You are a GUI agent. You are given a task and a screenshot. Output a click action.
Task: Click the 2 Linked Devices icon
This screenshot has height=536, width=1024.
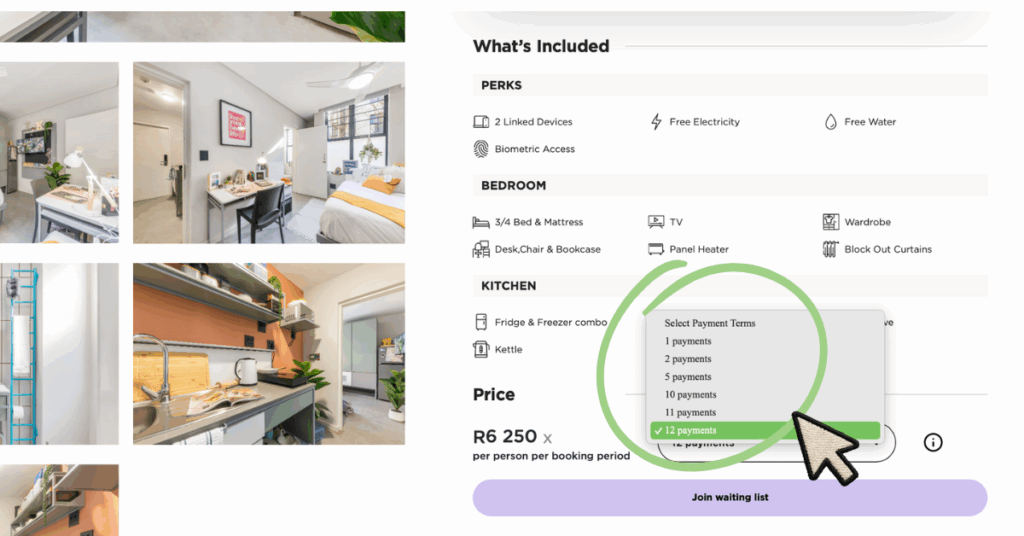pos(481,122)
